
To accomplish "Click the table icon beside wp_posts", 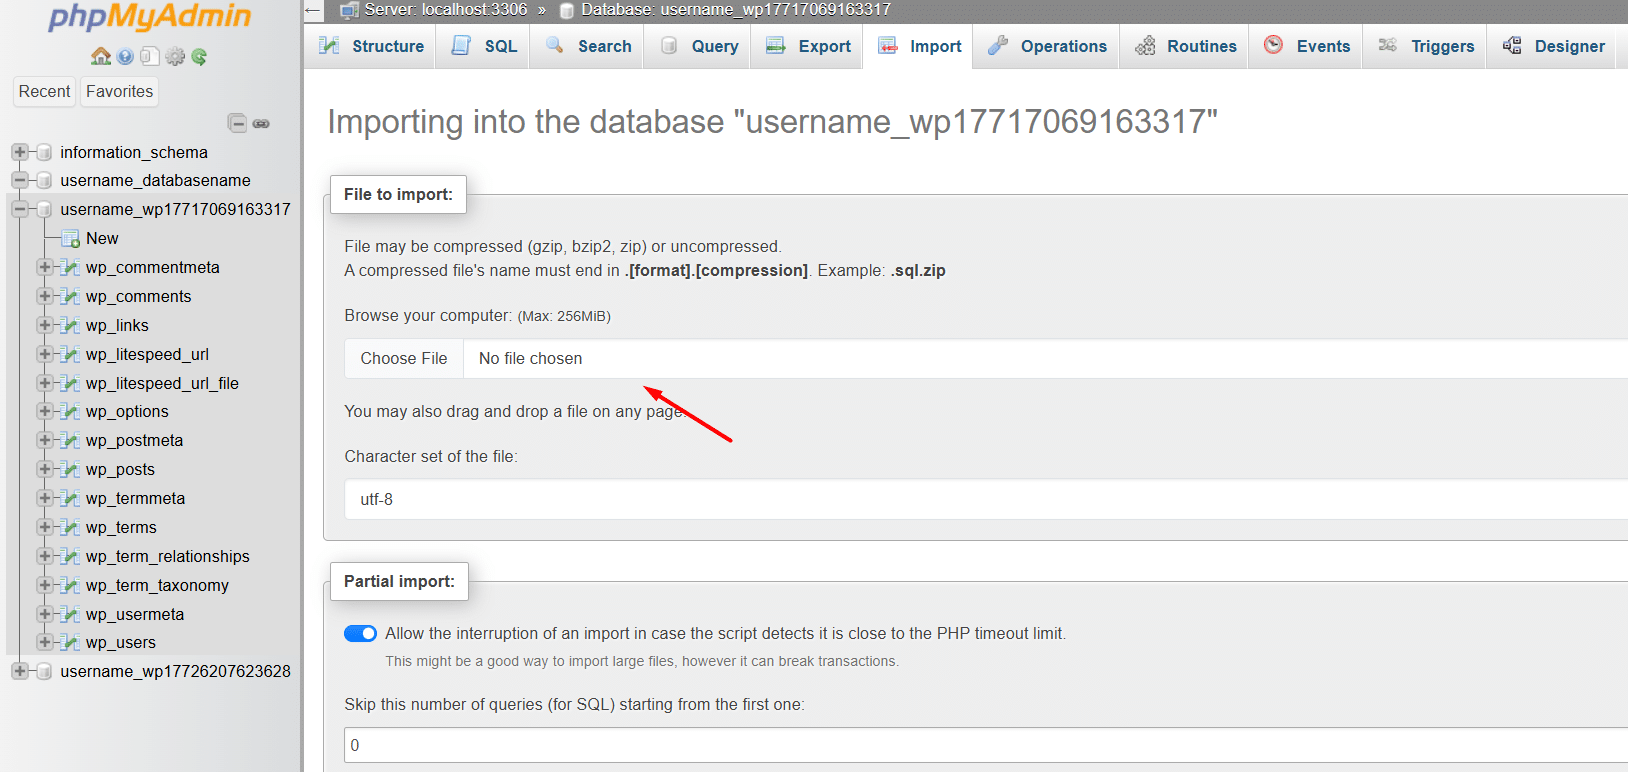I will [x=70, y=469].
